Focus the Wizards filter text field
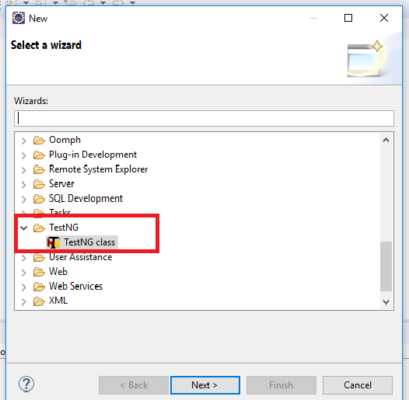Screen dimensions: 409x400 pyautogui.click(x=204, y=118)
